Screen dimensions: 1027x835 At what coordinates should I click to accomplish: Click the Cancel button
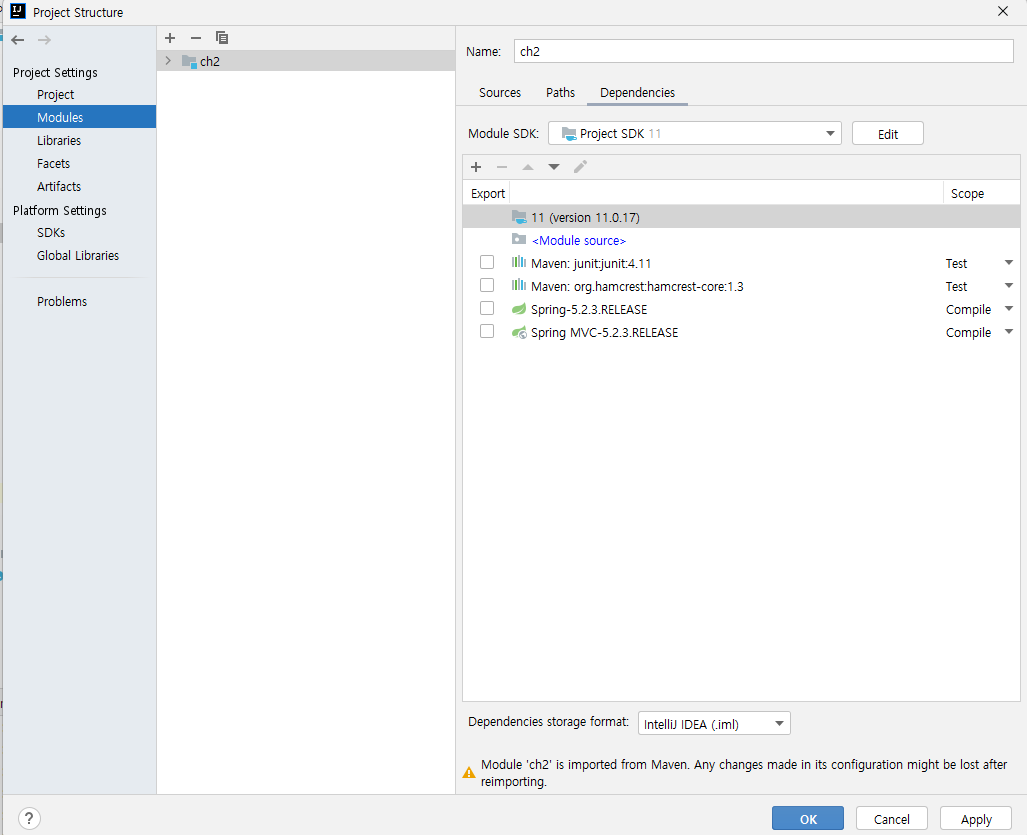[891, 819]
